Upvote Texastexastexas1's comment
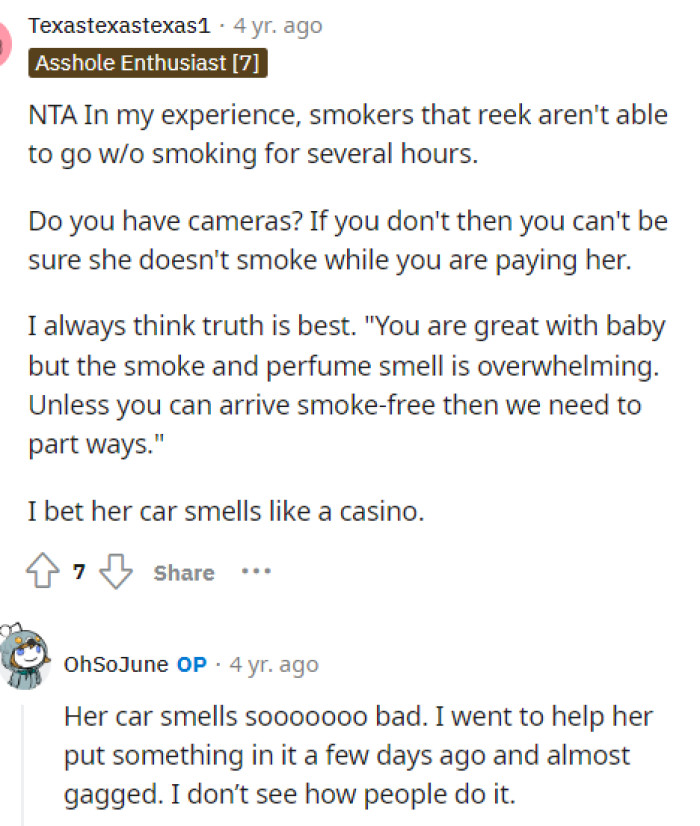Screen dimensions: 700x826 (41, 572)
